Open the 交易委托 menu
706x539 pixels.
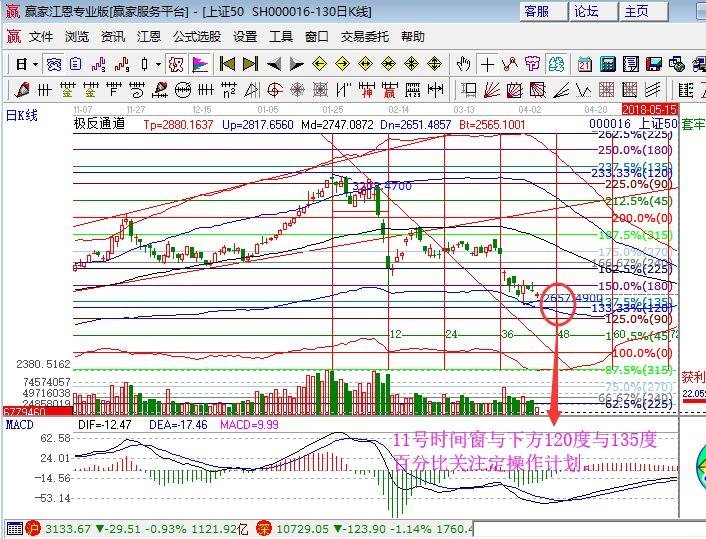(x=365, y=36)
